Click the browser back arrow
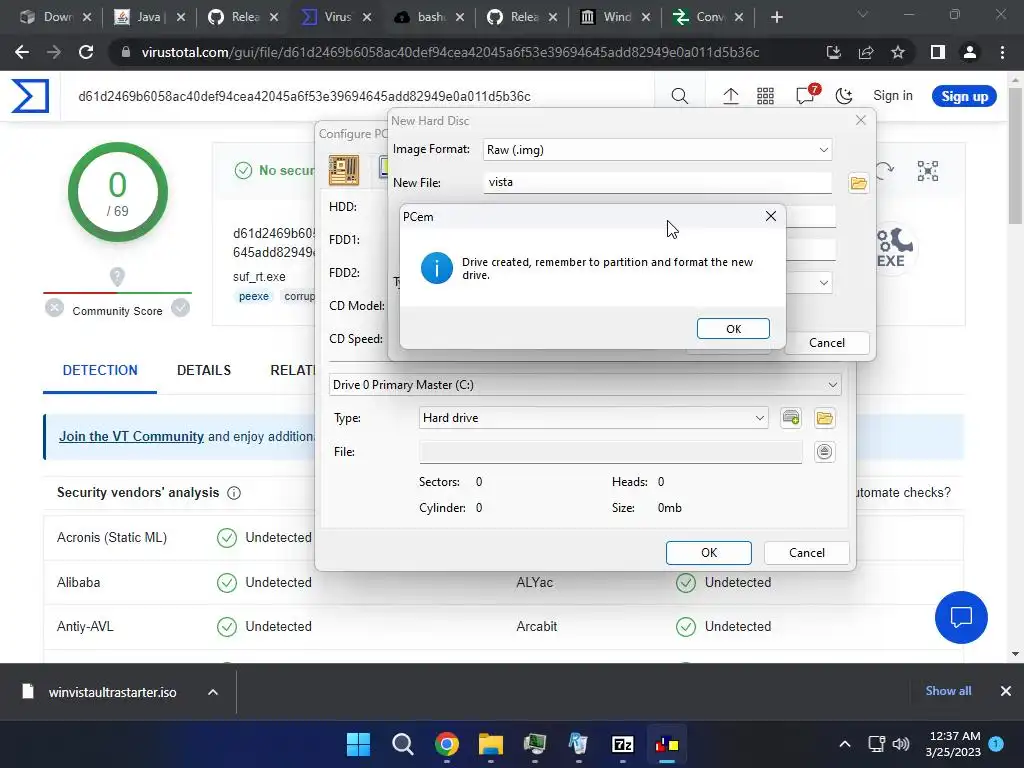 click(x=22, y=52)
